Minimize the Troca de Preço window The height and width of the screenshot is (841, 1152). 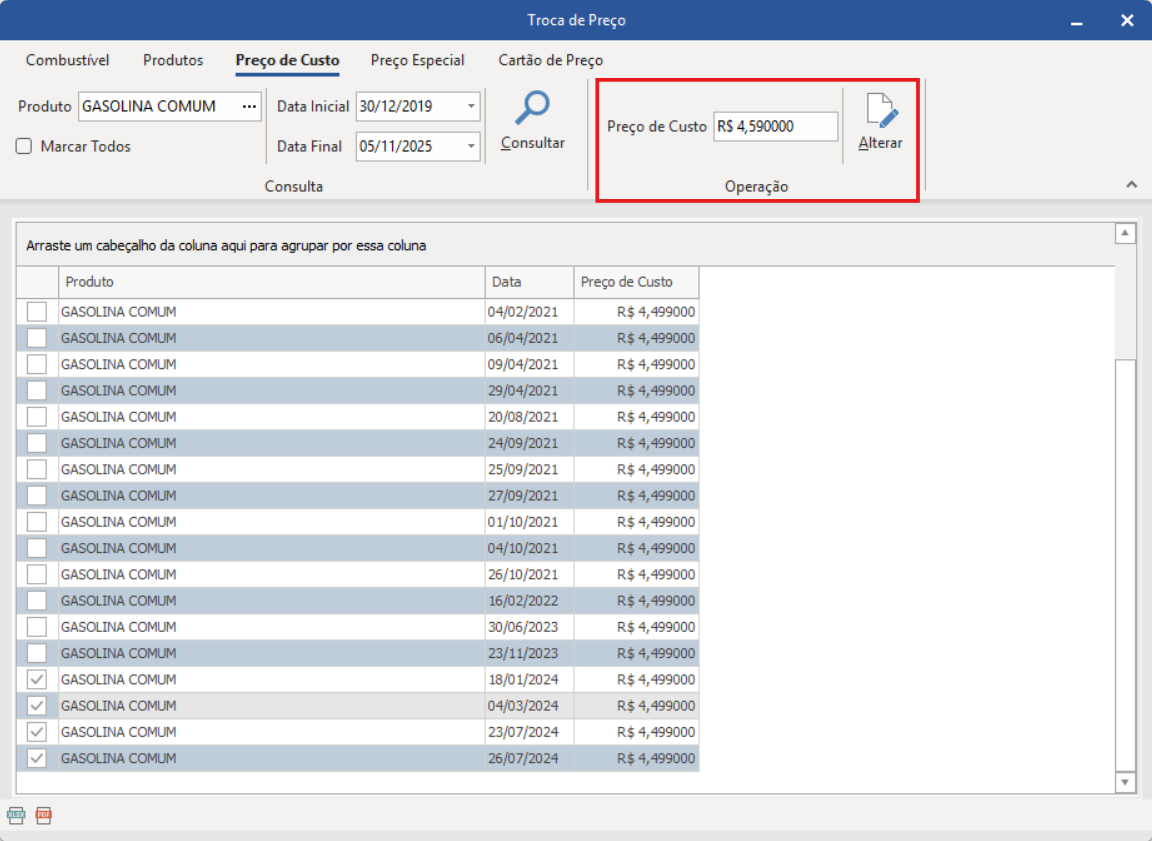click(1077, 21)
